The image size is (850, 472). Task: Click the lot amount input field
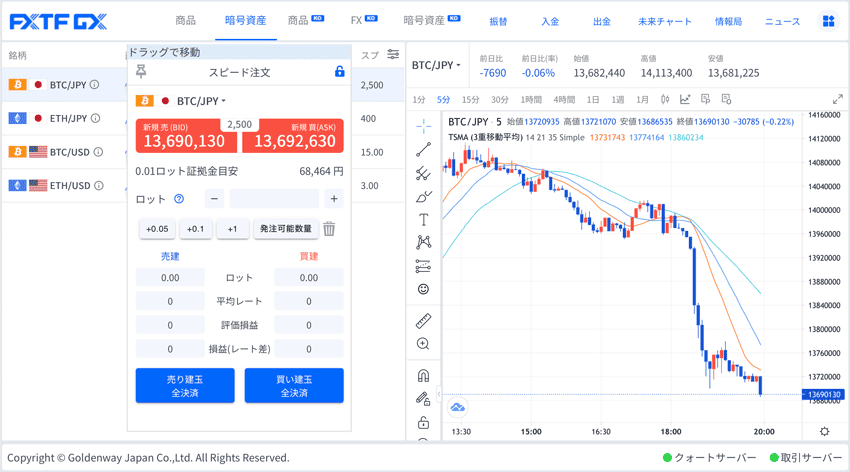(274, 199)
